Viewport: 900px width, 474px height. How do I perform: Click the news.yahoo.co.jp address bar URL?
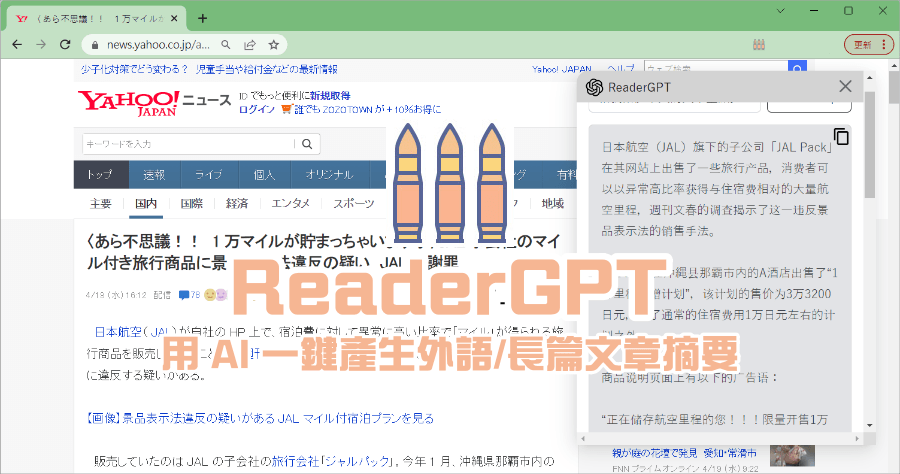click(158, 45)
